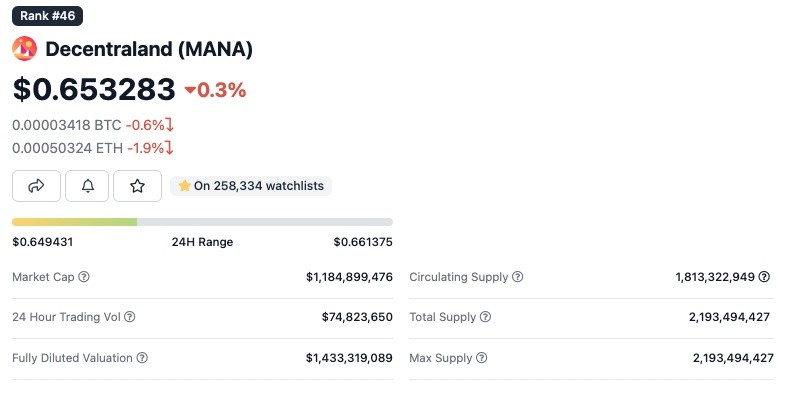The image size is (795, 395).
Task: Show 24 Hour Trading Vol help icon
Action: coord(130,317)
